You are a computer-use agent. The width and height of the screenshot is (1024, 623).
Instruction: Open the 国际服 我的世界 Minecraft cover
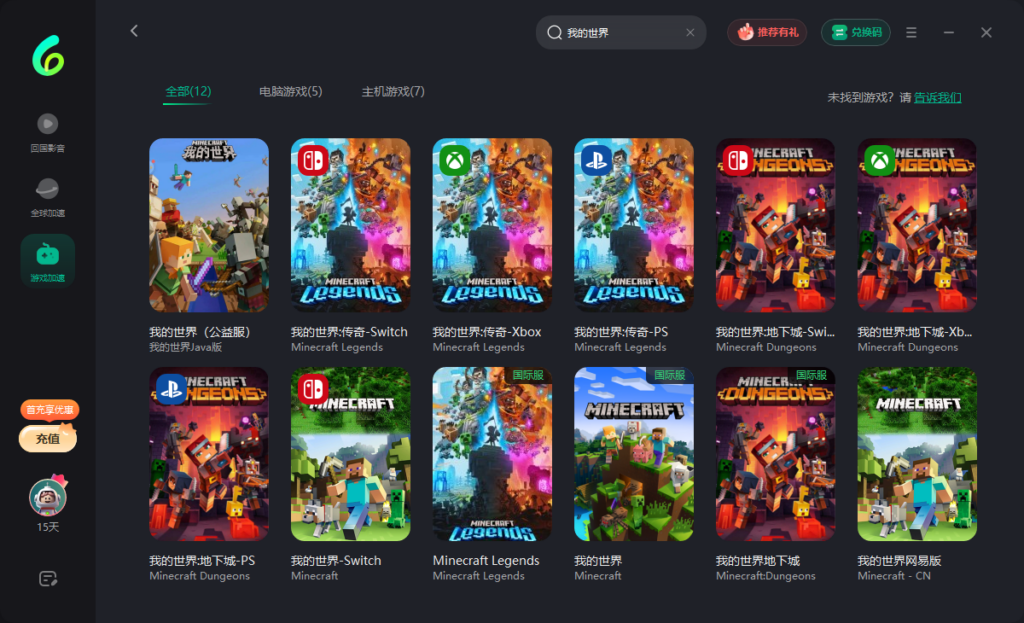pos(634,454)
